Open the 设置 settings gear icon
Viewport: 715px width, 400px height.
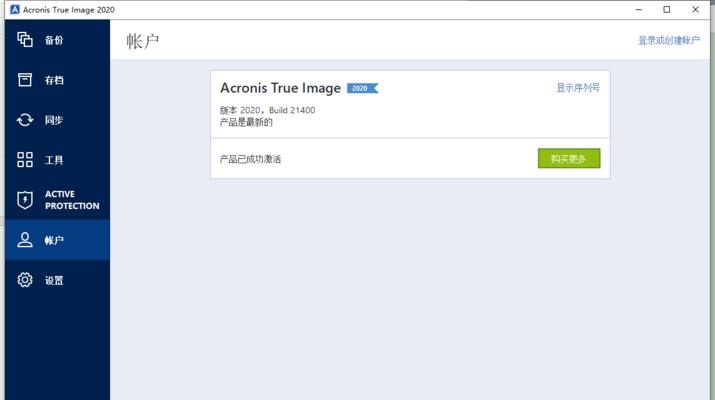(x=25, y=280)
